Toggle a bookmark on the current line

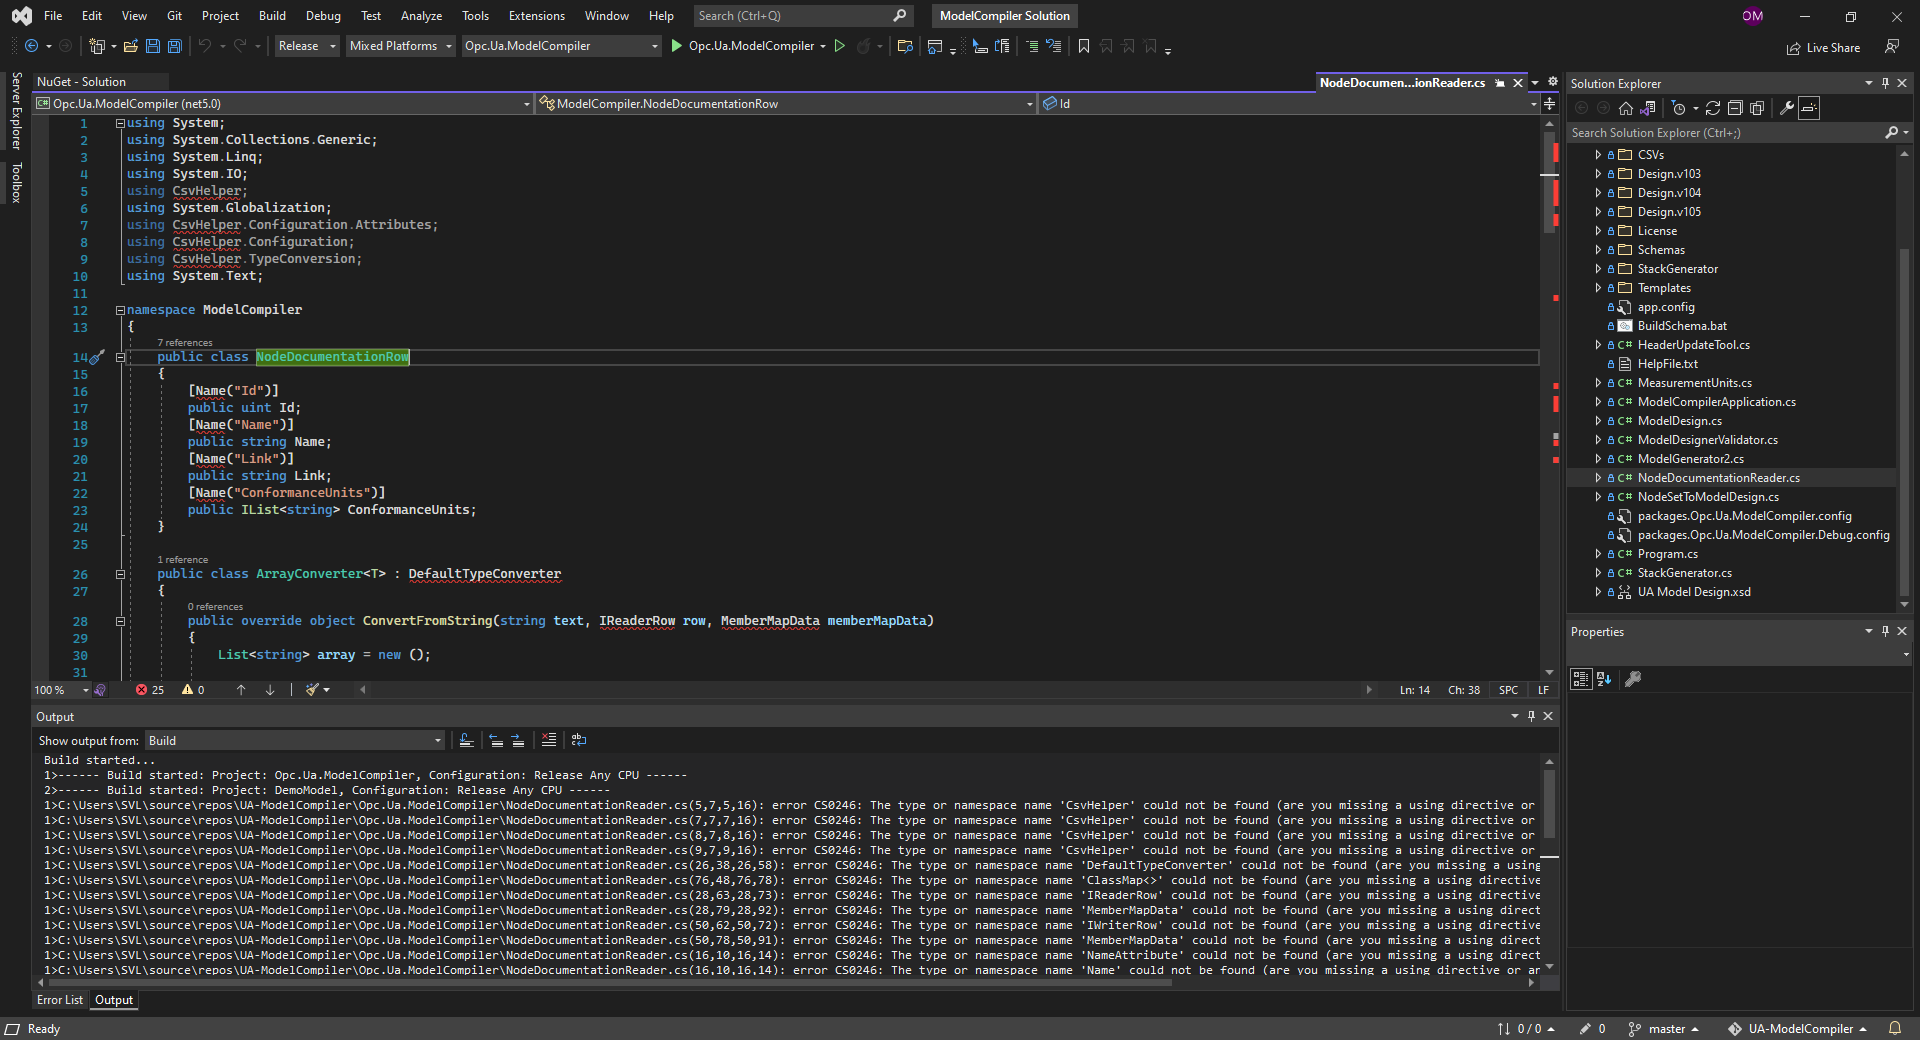tap(1084, 46)
